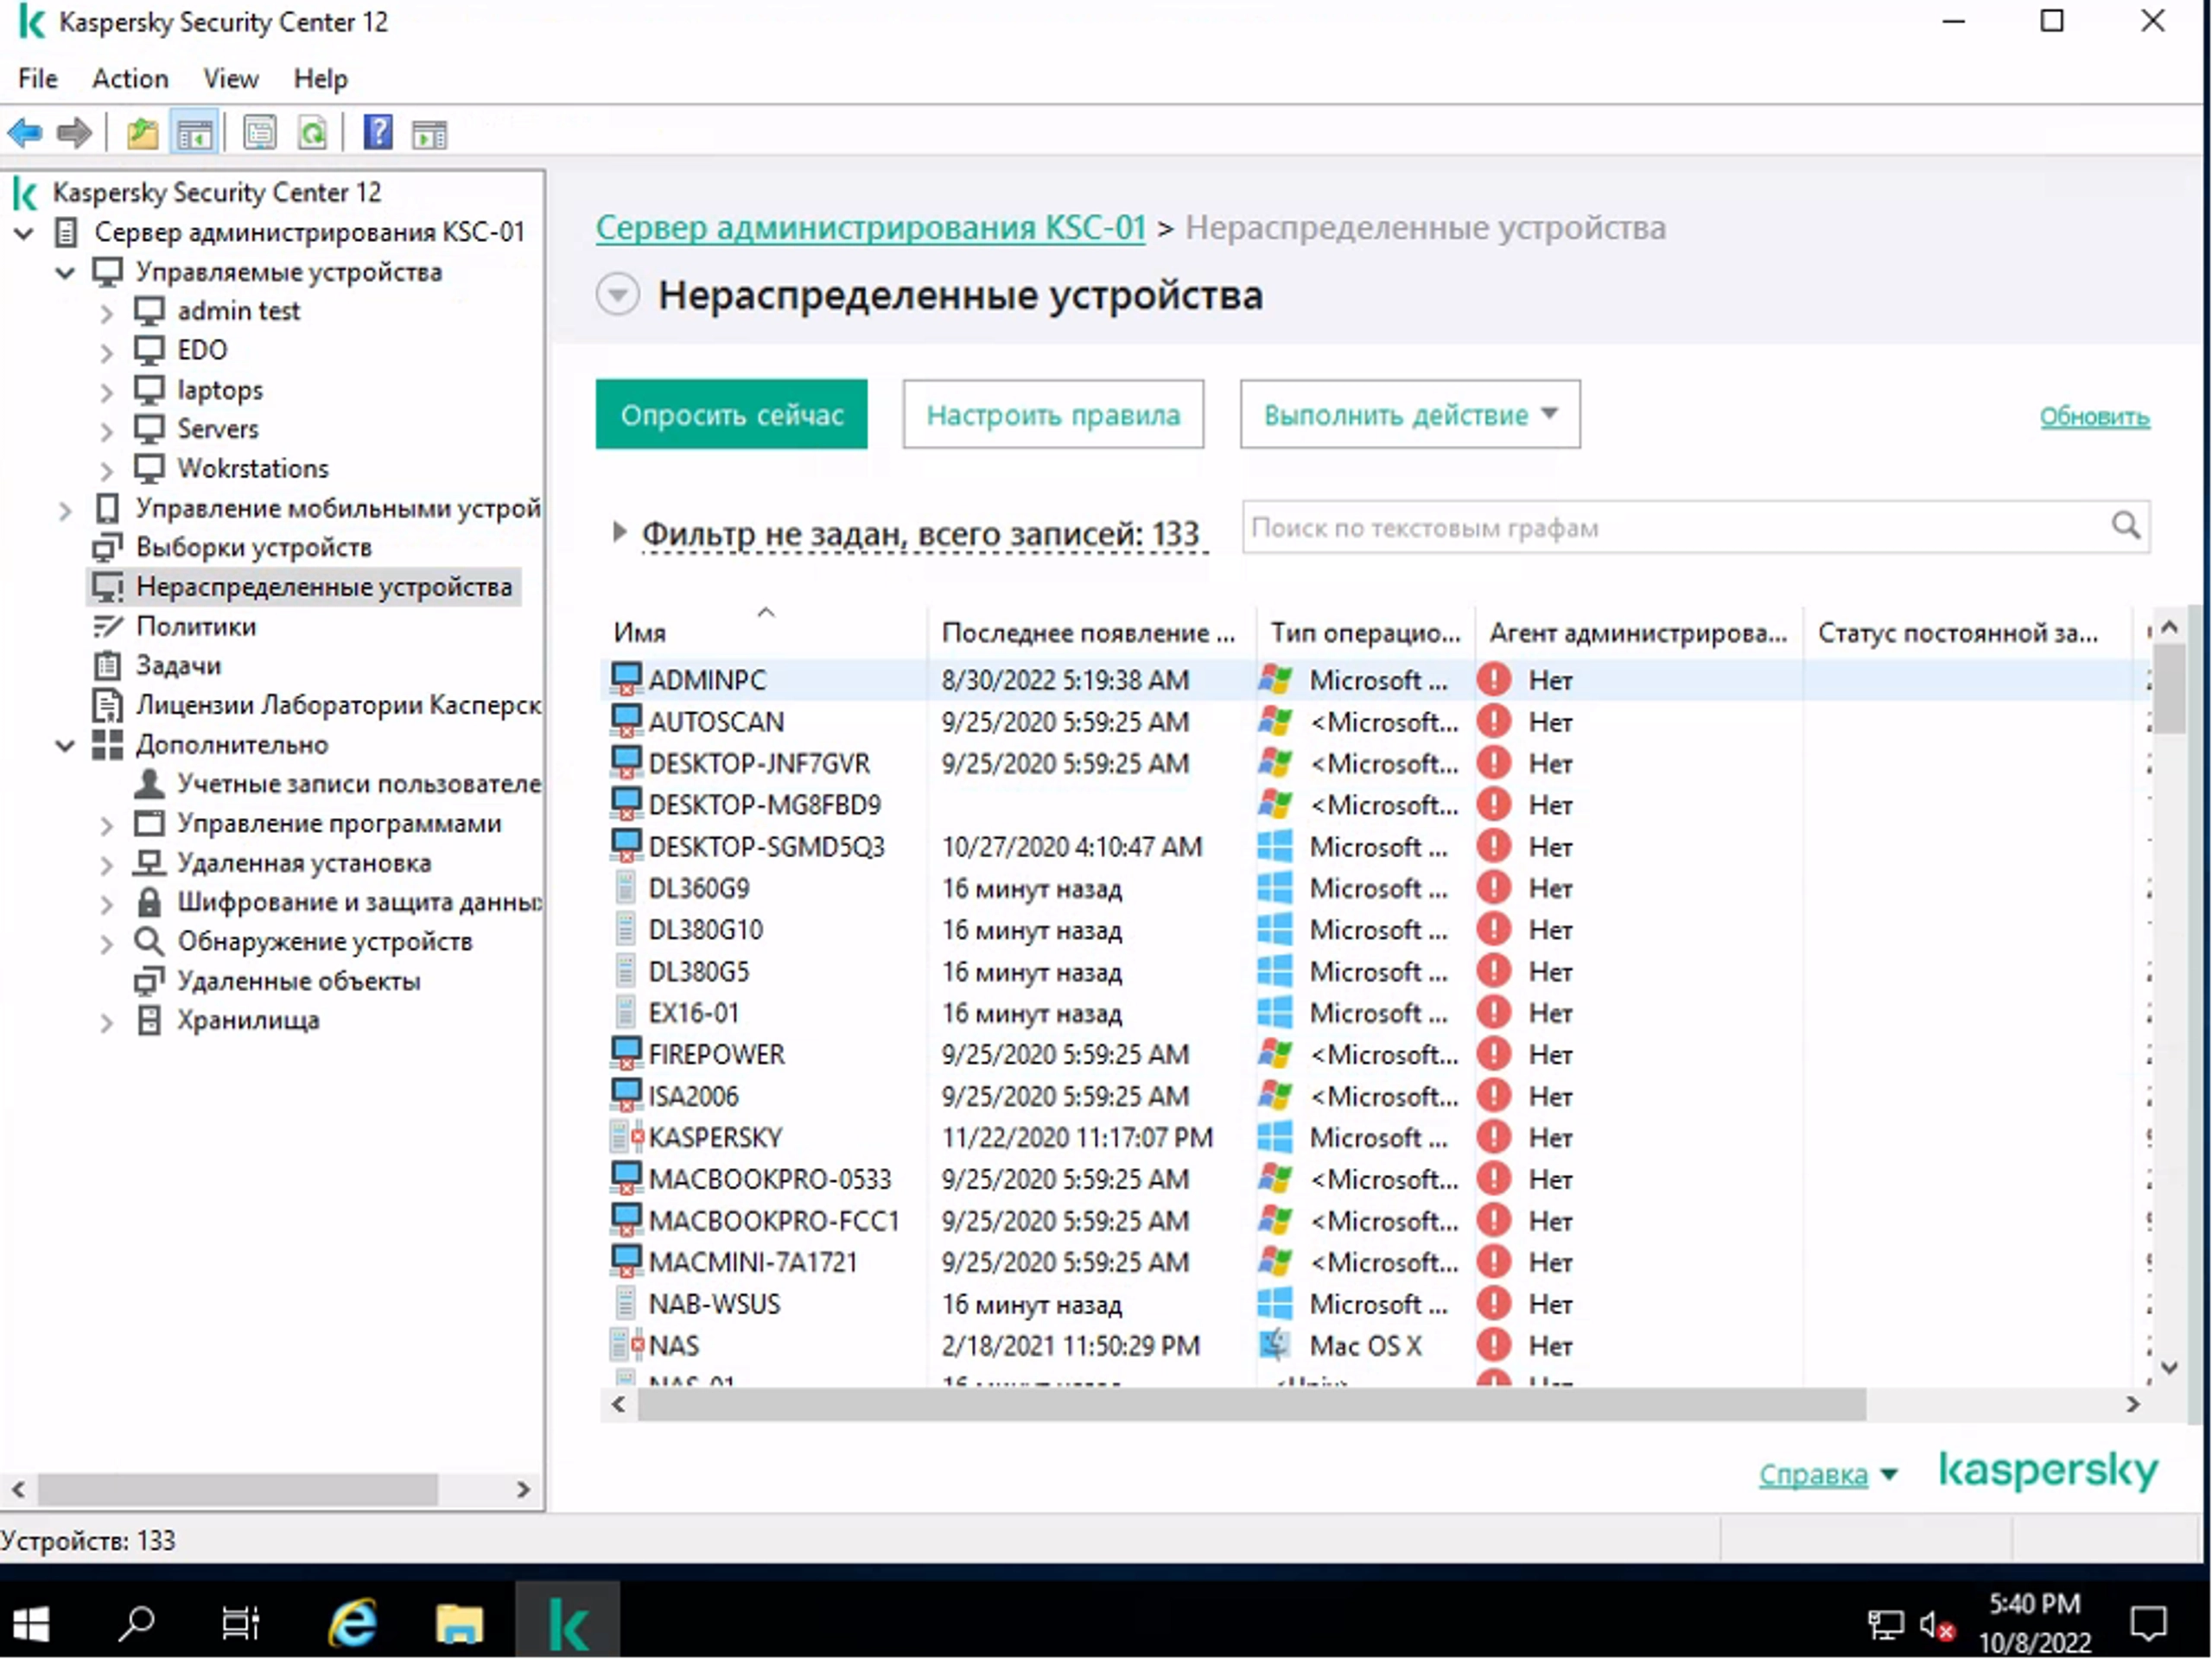Click the Опросить сейчас button
This screenshot has height=1659, width=2212.
pyautogui.click(x=731, y=414)
